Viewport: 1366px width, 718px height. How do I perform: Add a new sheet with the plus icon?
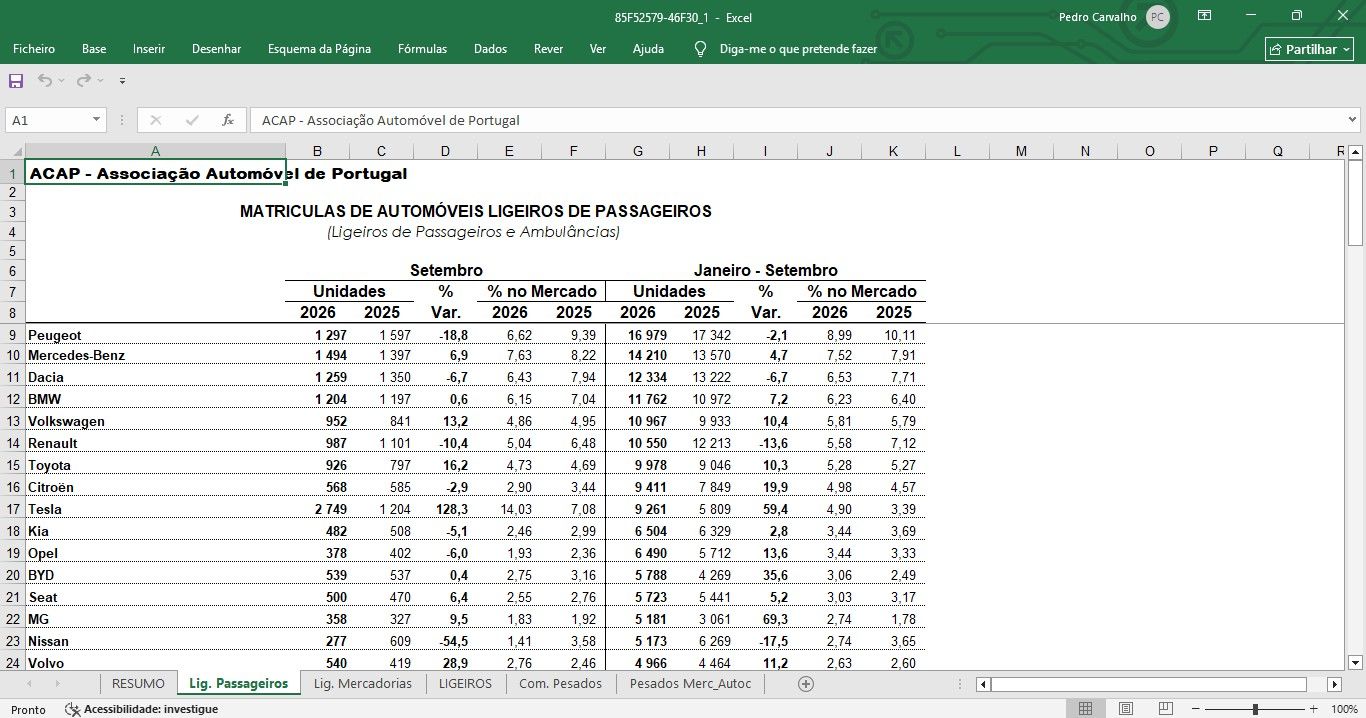806,684
